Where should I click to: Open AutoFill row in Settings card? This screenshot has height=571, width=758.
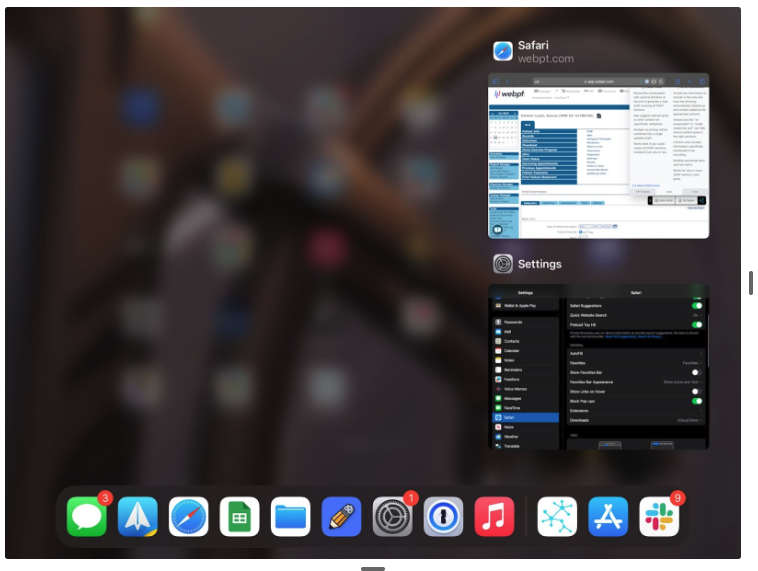(636, 353)
